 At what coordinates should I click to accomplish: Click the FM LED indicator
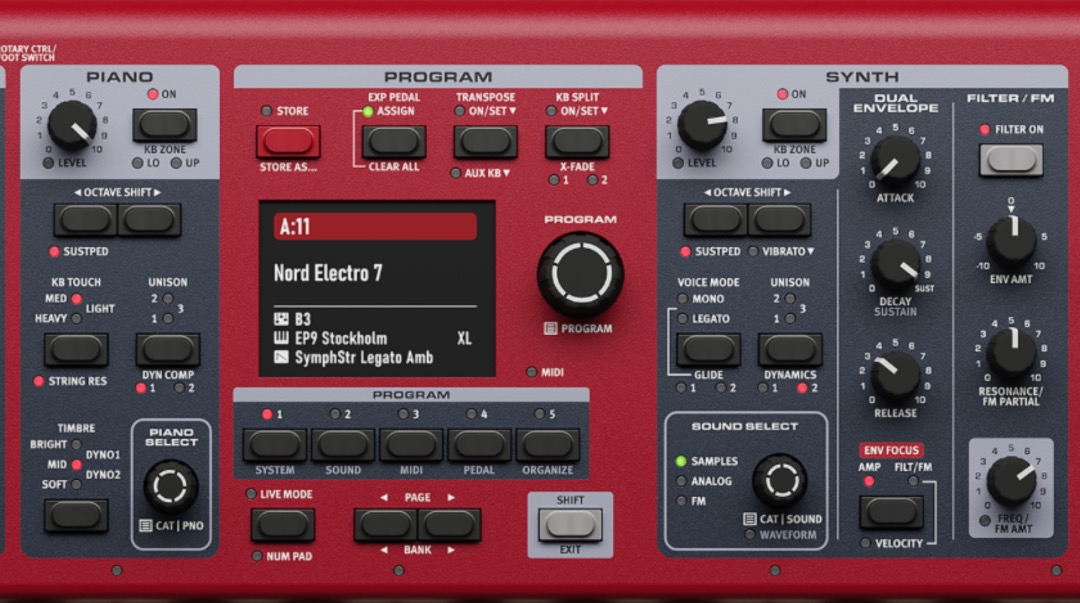click(681, 501)
